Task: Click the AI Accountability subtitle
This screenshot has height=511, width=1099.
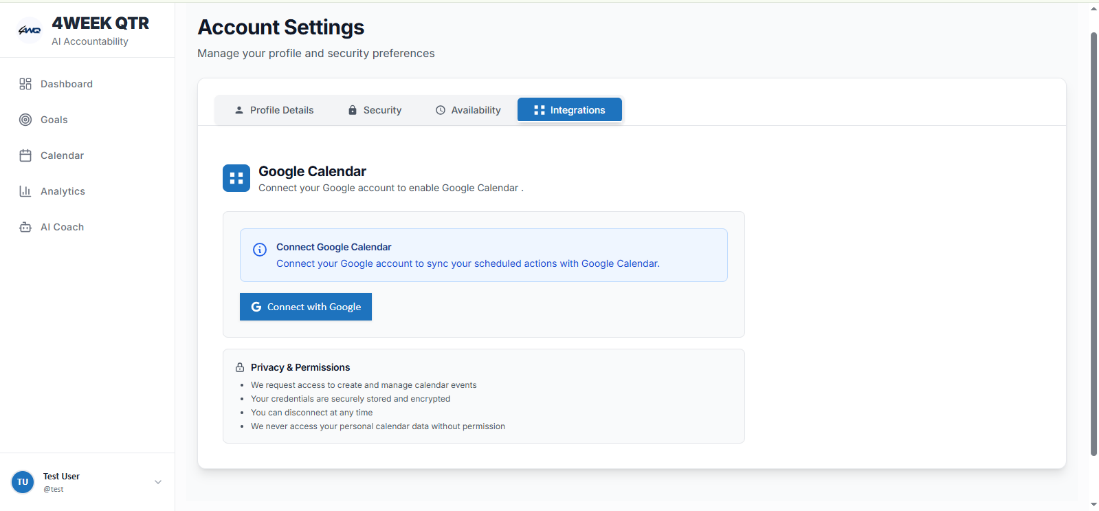Action: click(90, 42)
